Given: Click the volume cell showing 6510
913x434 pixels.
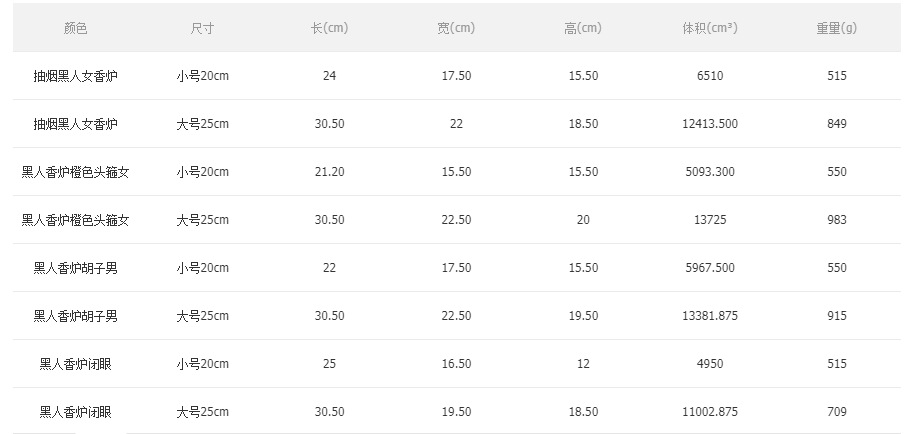Looking at the screenshot, I should pyautogui.click(x=710, y=76).
